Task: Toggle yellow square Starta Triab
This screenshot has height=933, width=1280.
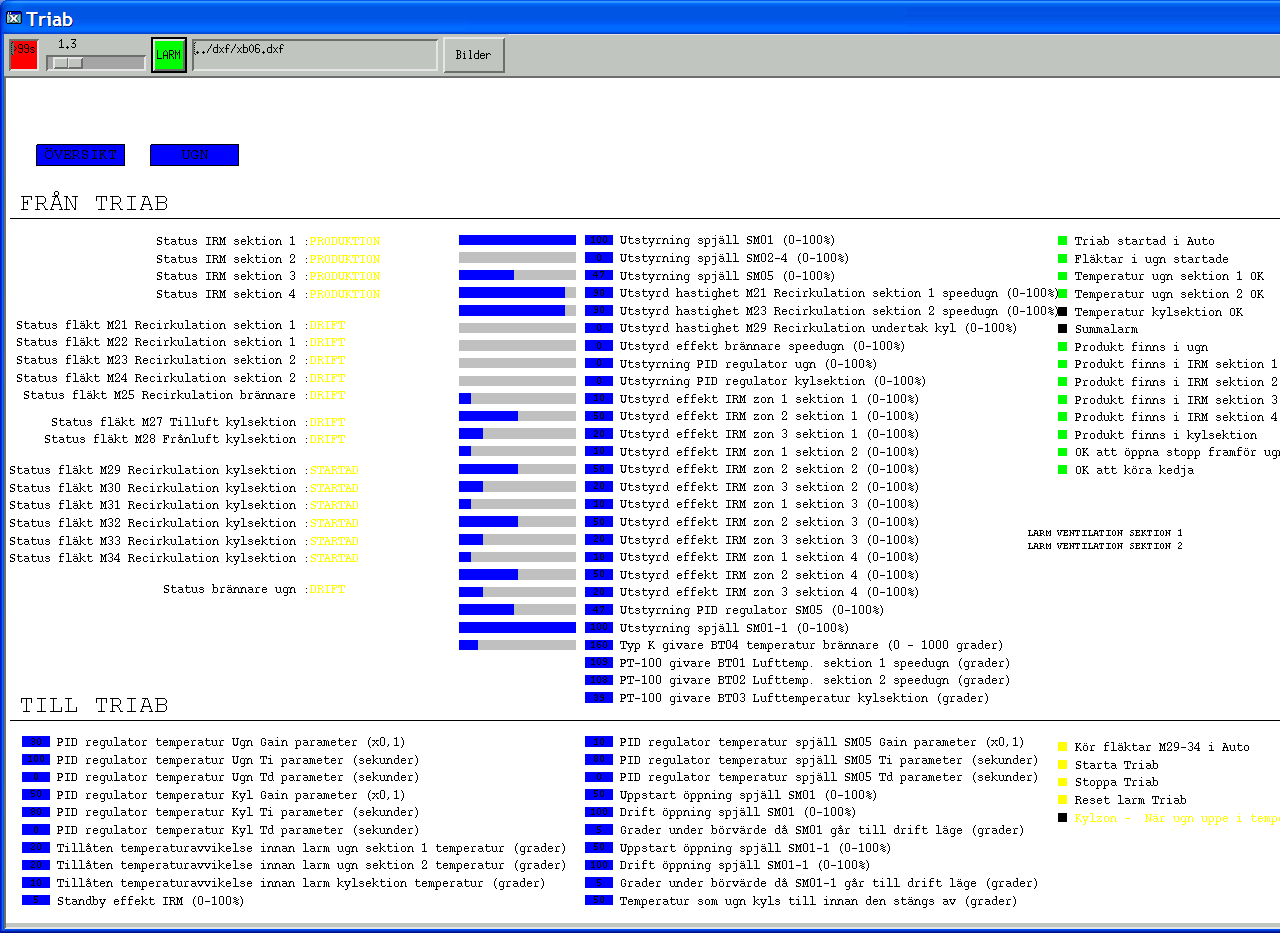Action: 1063,765
